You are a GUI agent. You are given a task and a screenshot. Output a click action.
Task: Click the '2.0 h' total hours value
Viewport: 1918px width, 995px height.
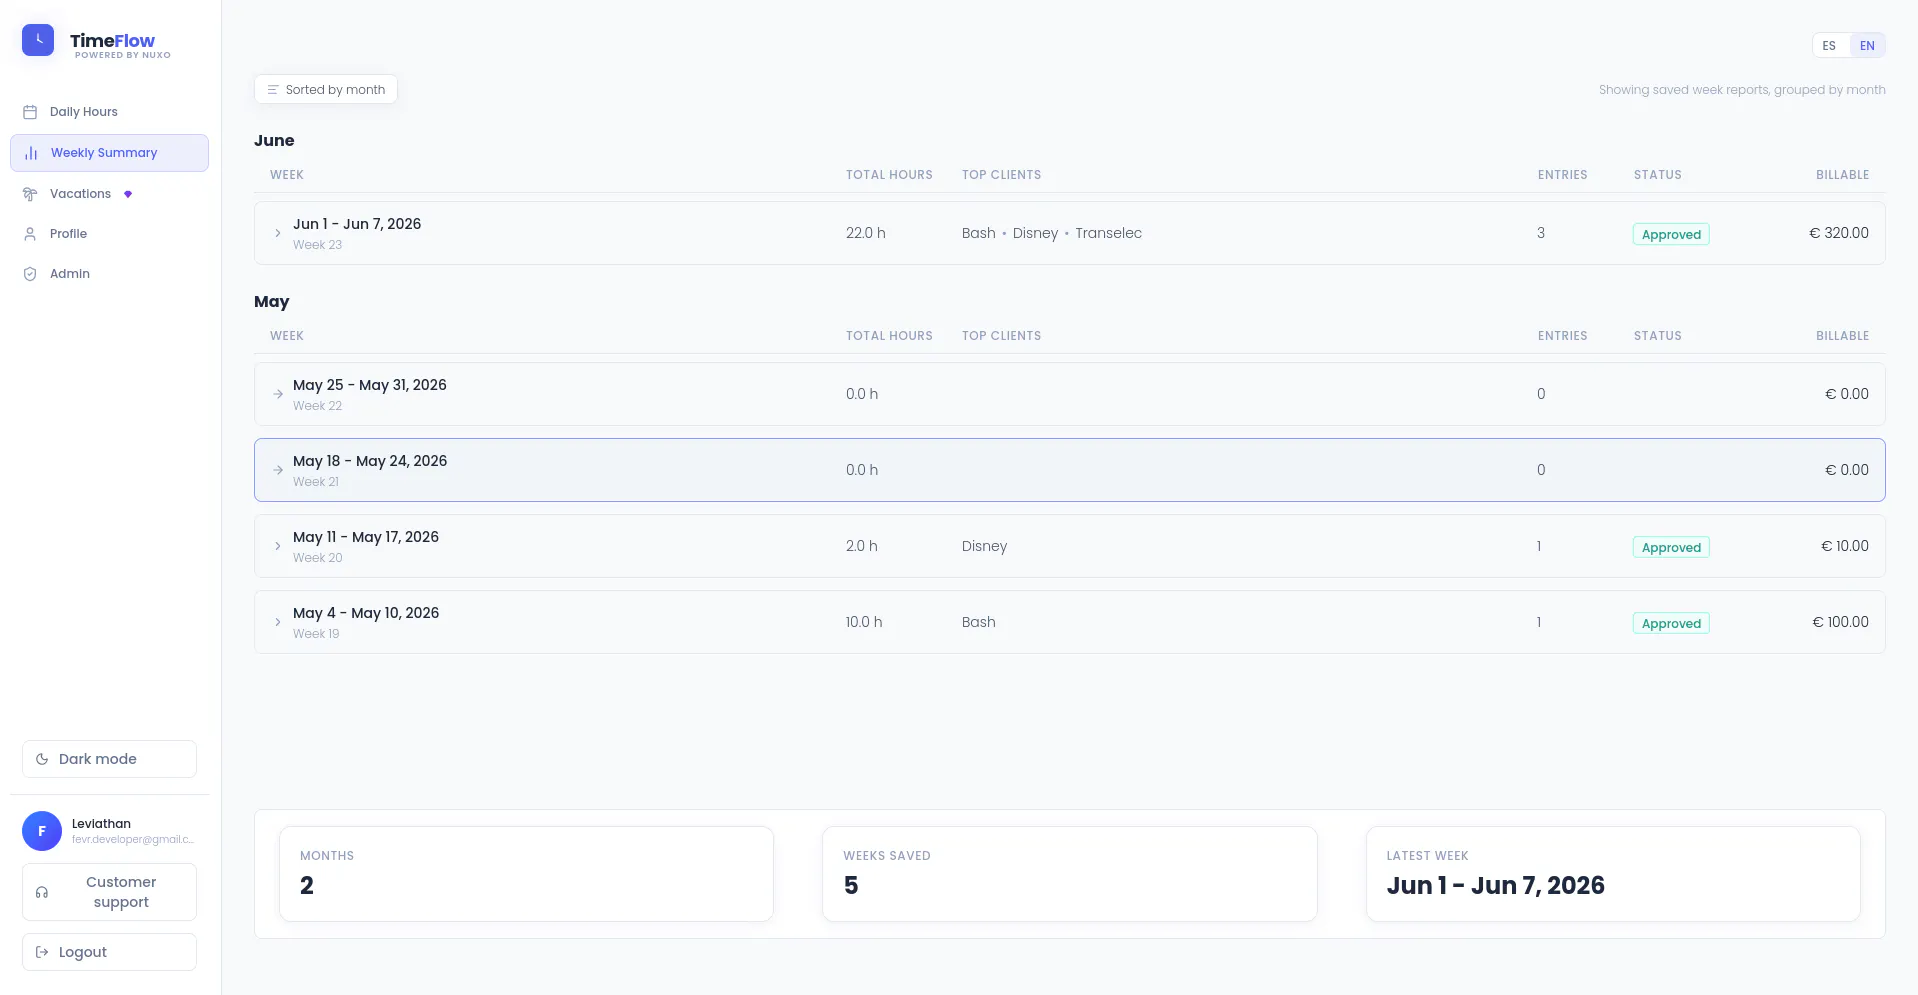coord(862,546)
